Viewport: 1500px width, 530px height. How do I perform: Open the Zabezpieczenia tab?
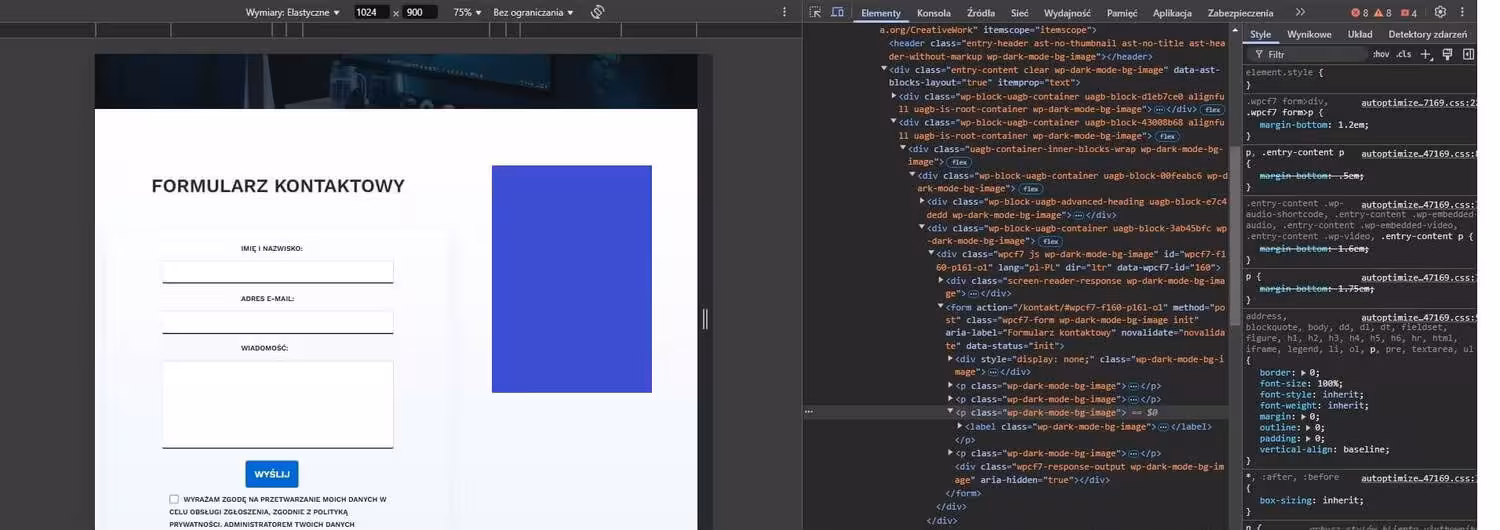tap(1240, 13)
